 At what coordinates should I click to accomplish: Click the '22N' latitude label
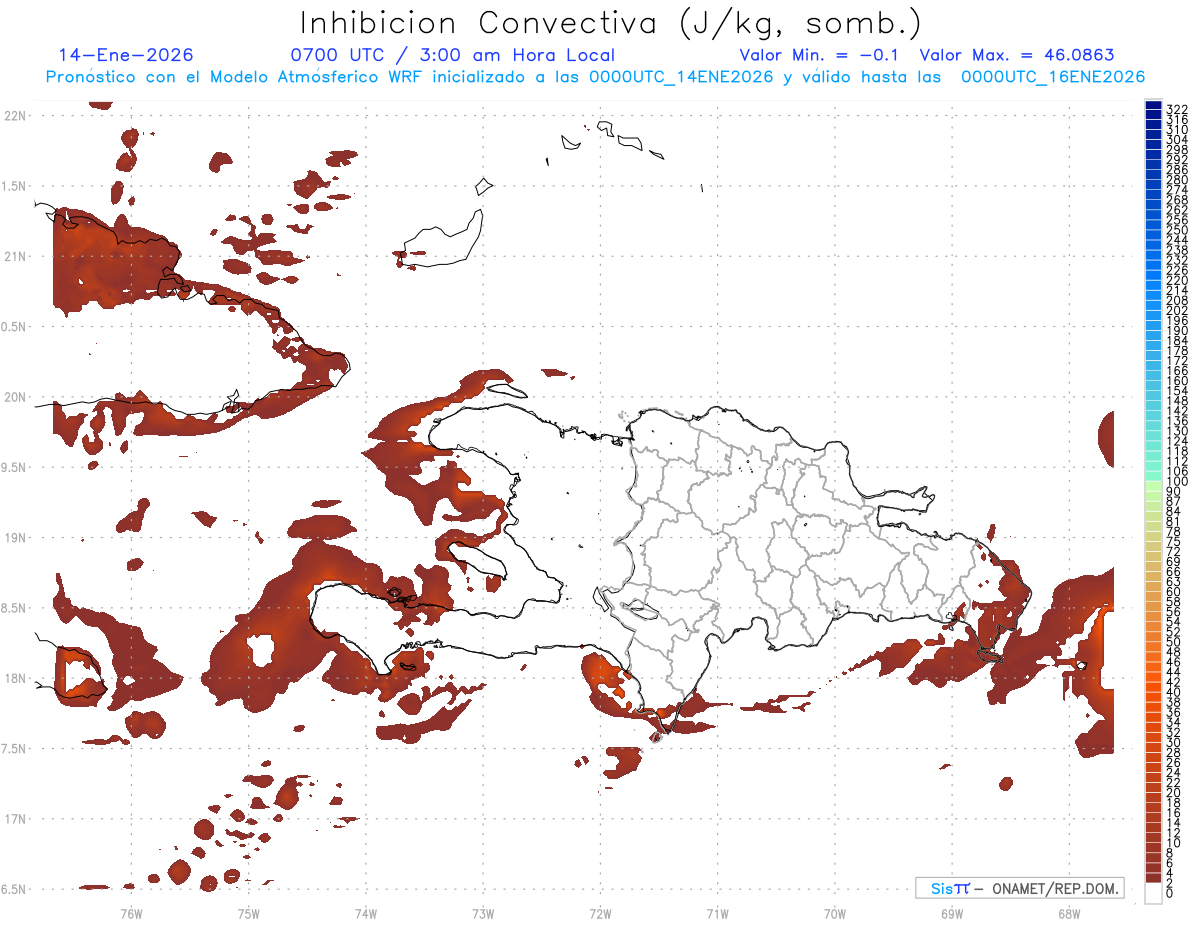pyautogui.click(x=15, y=116)
